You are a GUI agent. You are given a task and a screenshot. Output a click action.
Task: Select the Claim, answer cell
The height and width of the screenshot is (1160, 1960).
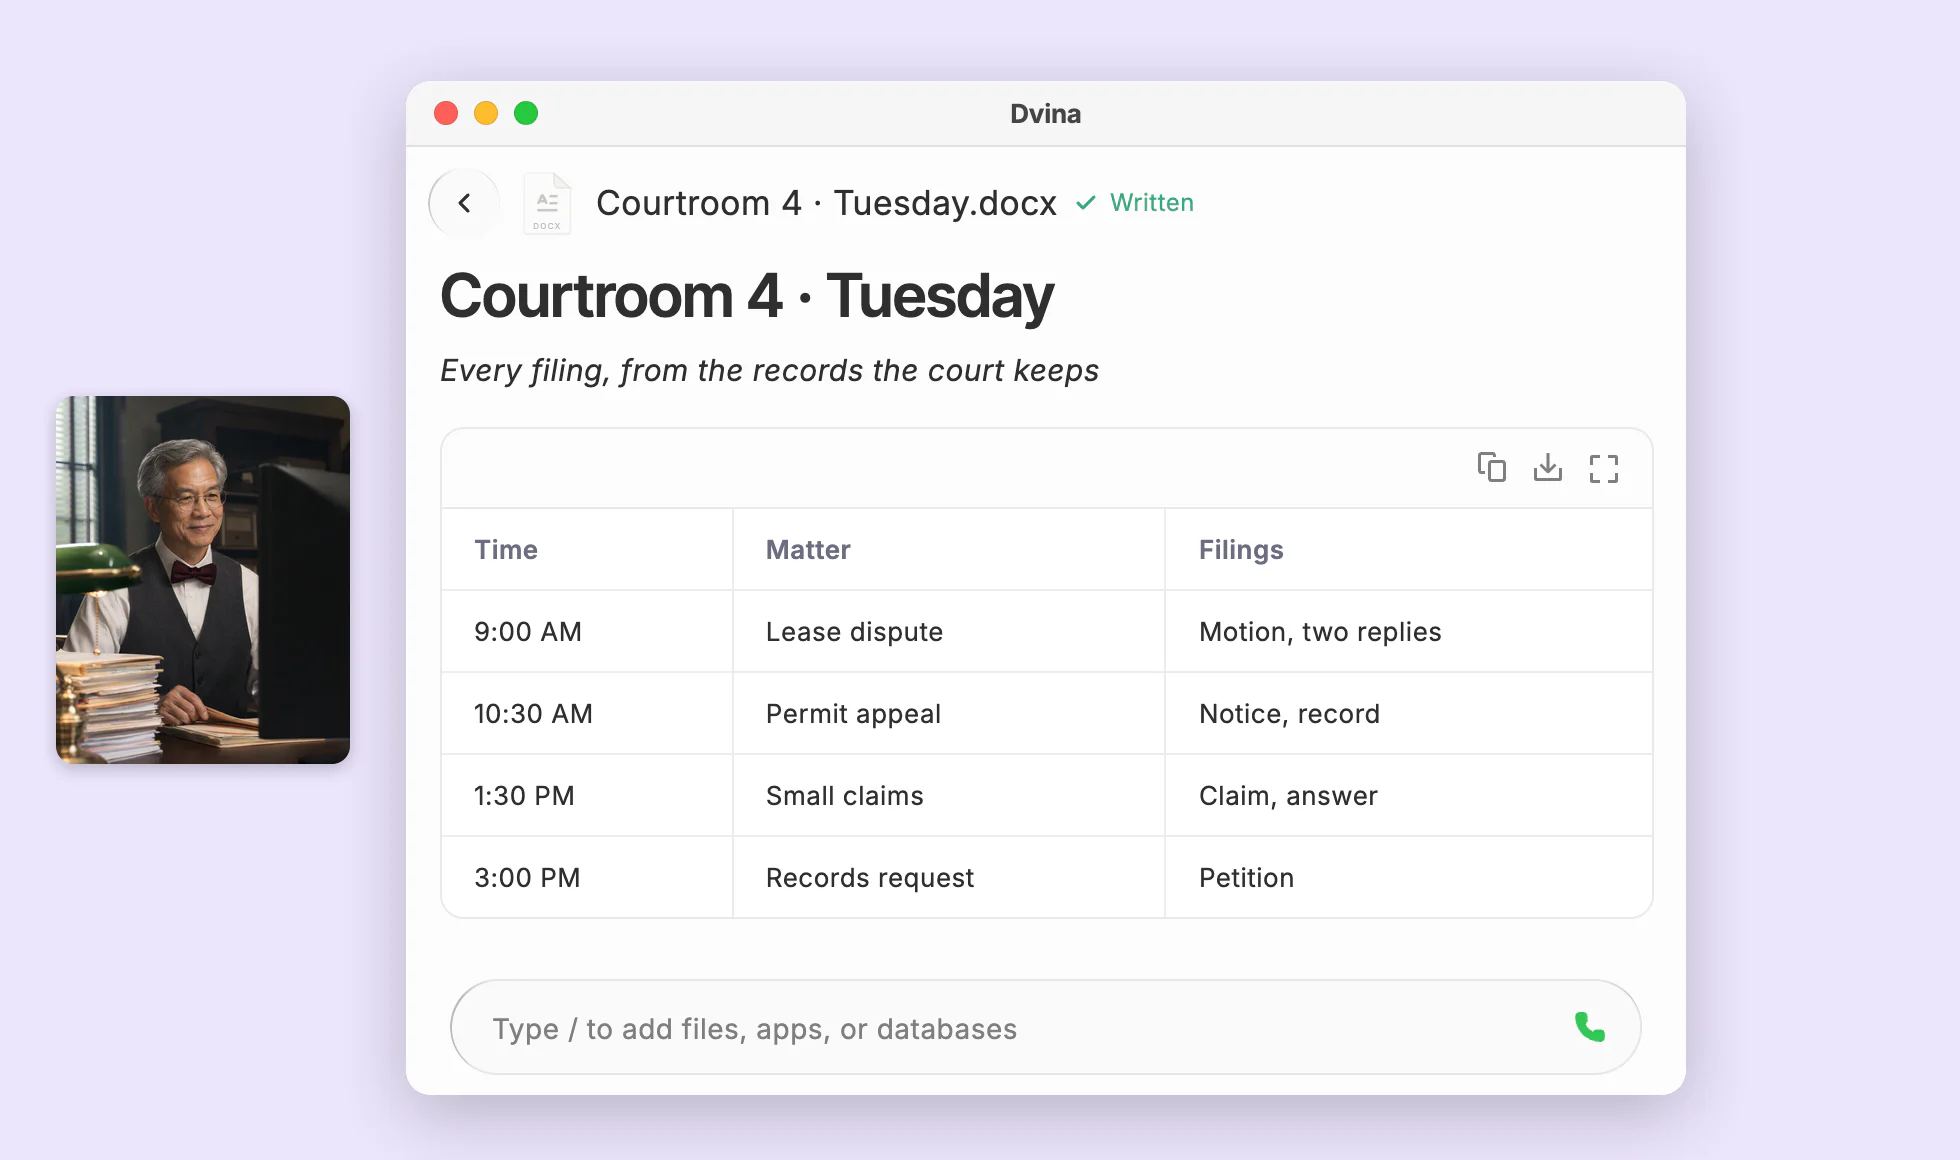(x=1408, y=795)
